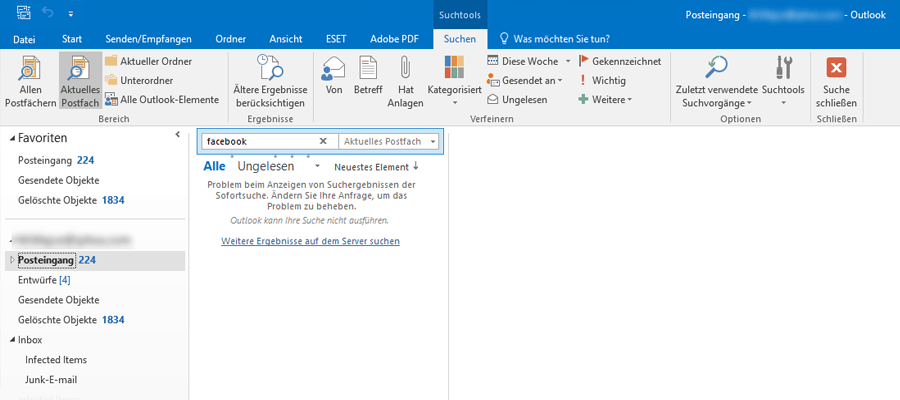Expand the account Posteingang folder triangle

13,260
